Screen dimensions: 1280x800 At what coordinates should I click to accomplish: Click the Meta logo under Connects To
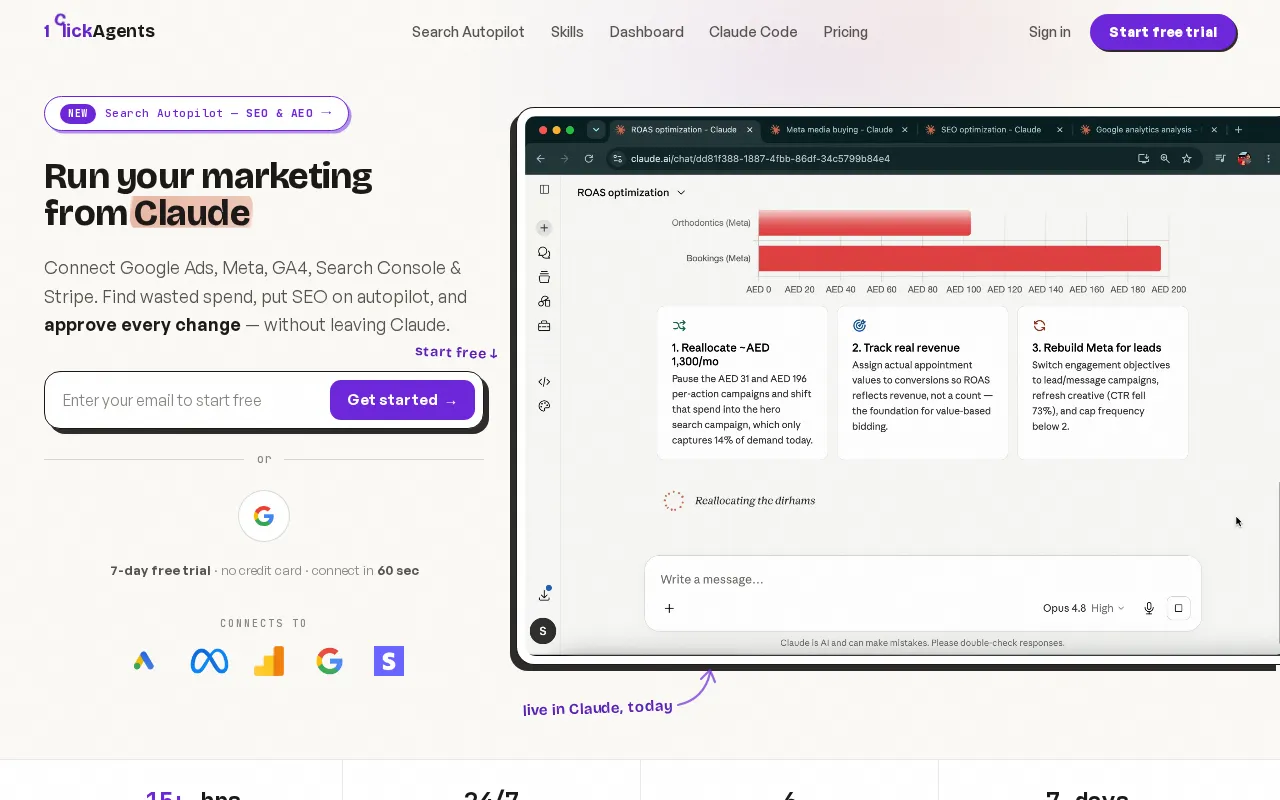tap(209, 661)
